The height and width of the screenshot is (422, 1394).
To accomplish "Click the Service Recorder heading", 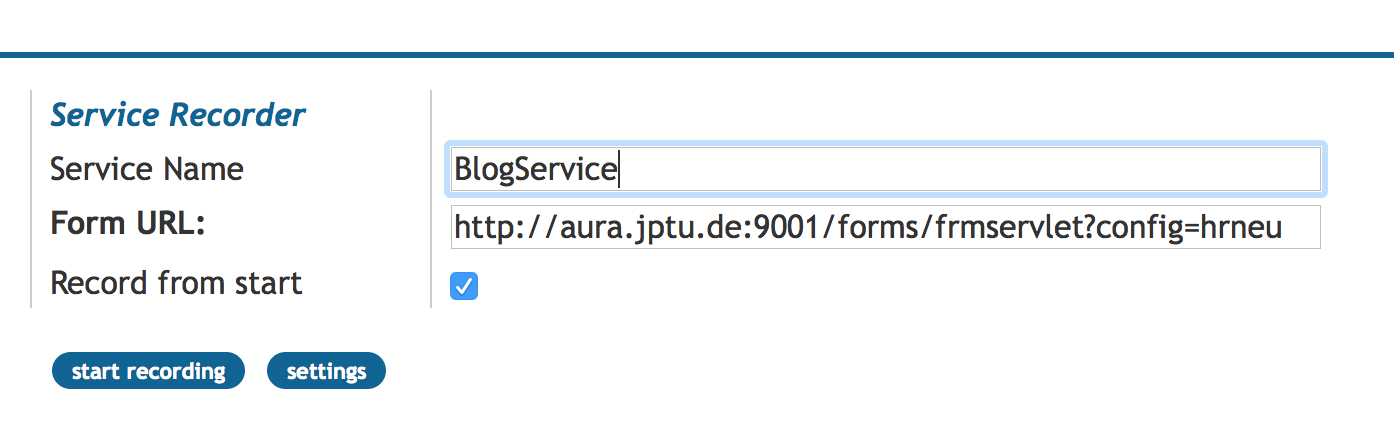I will coord(178,115).
